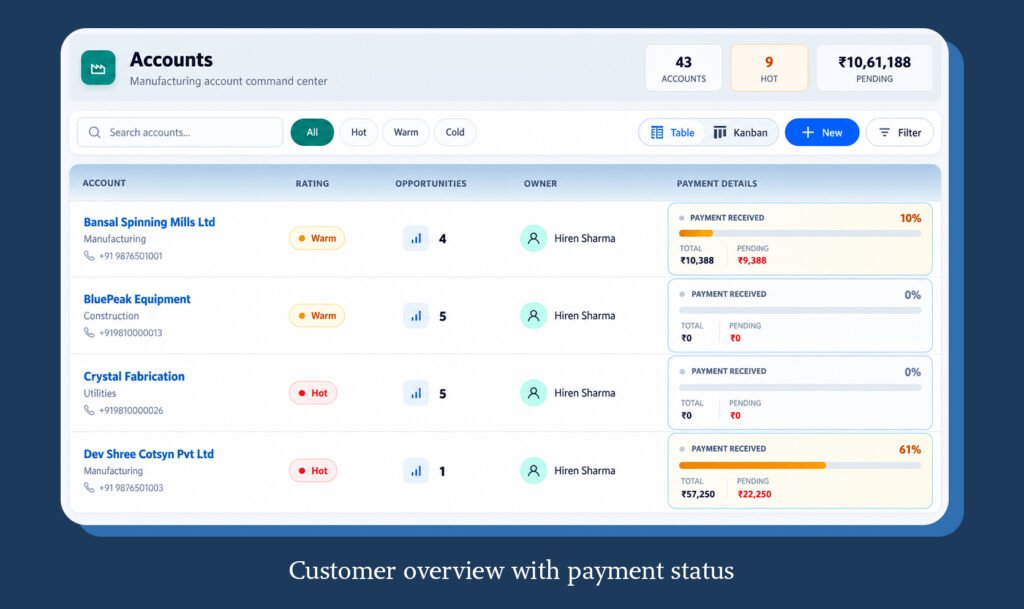1024x609 pixels.
Task: Click owner avatar in BluePeak Equipment row
Action: tap(534, 315)
